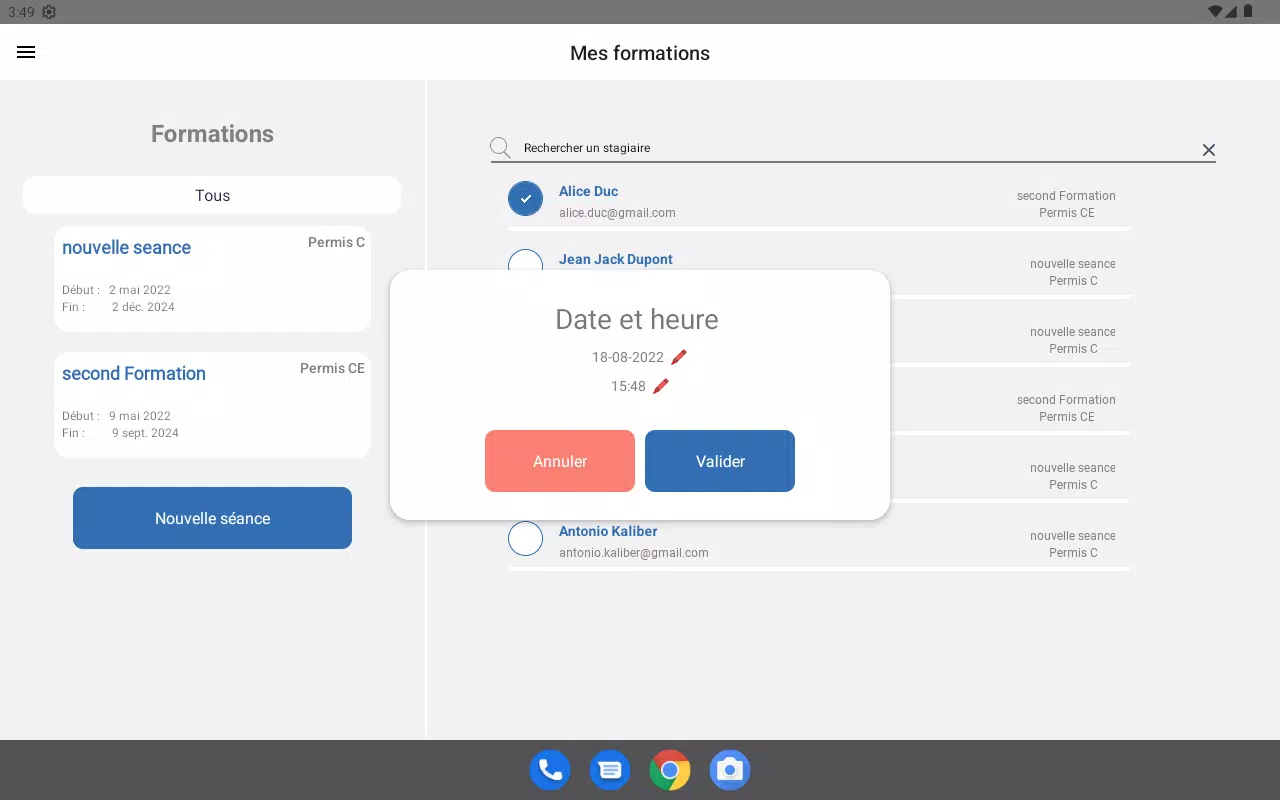Click the 2 déc. 2024 end date
The height and width of the screenshot is (800, 1280).
(x=143, y=307)
